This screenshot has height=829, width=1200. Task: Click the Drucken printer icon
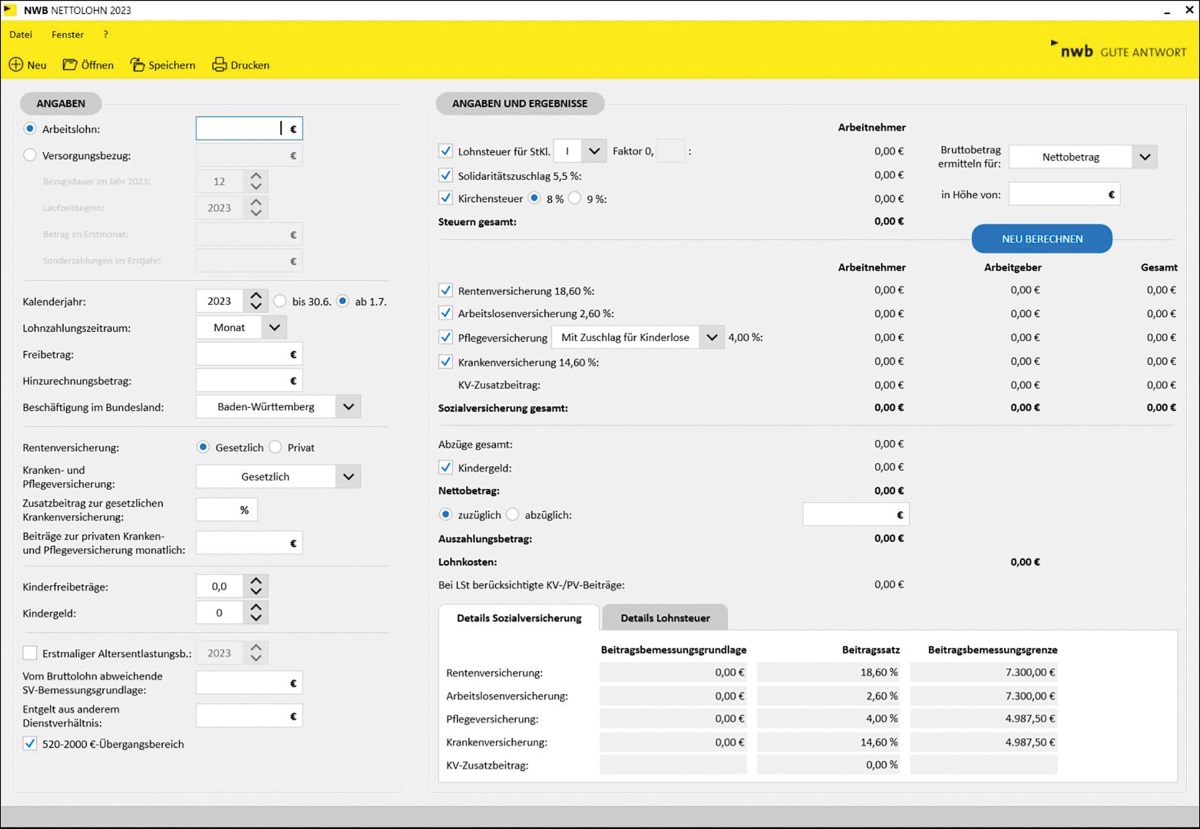[220, 65]
